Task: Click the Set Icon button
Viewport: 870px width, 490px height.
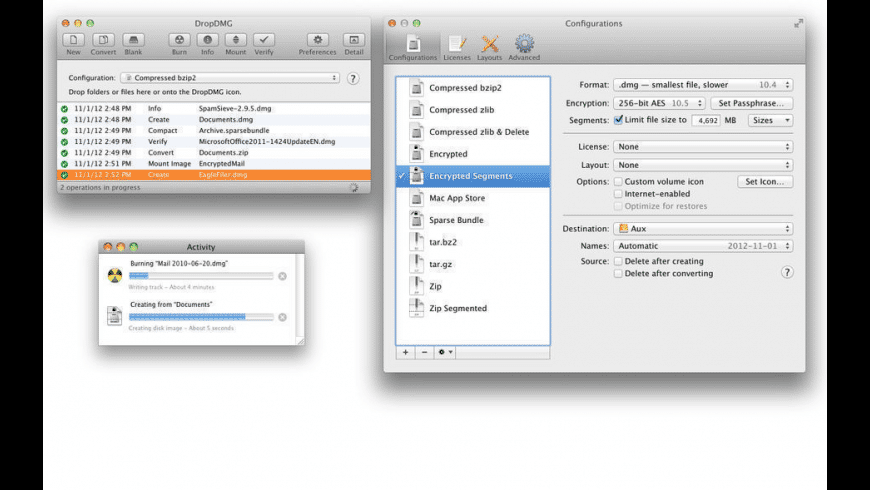Action: pyautogui.click(x=765, y=181)
